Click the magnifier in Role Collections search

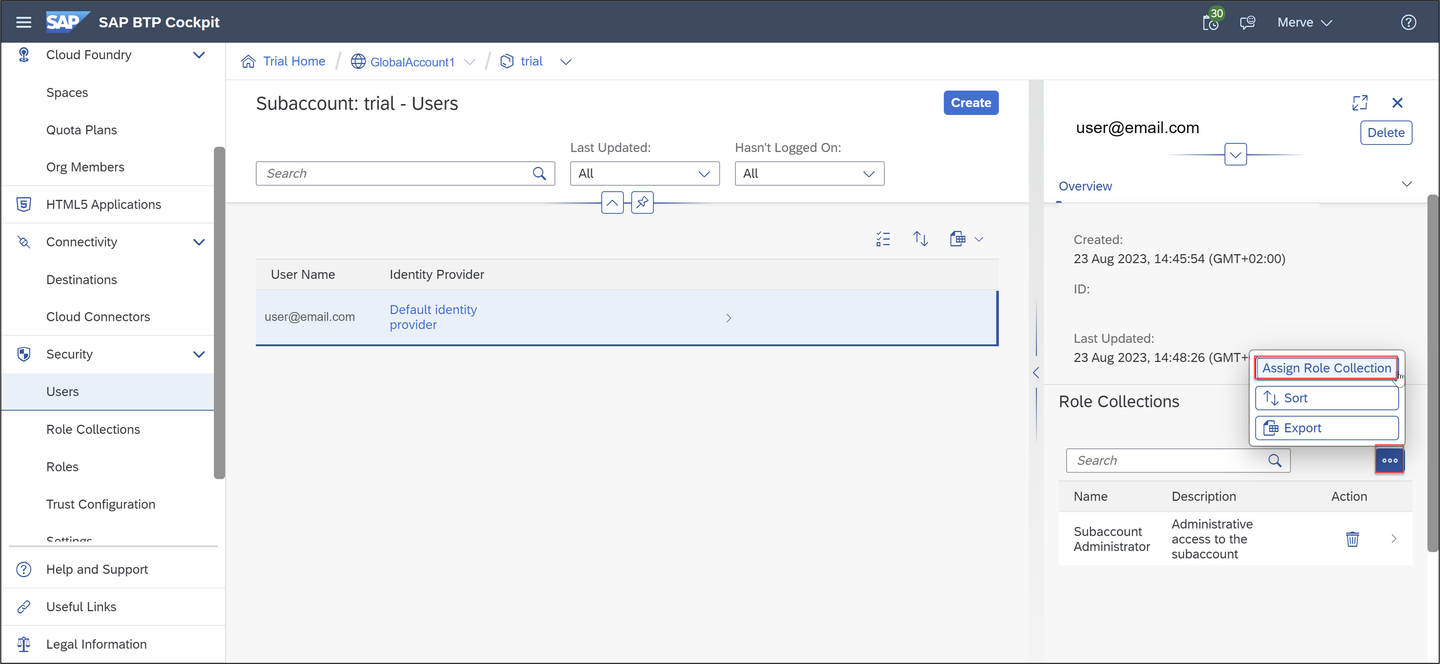[1275, 460]
